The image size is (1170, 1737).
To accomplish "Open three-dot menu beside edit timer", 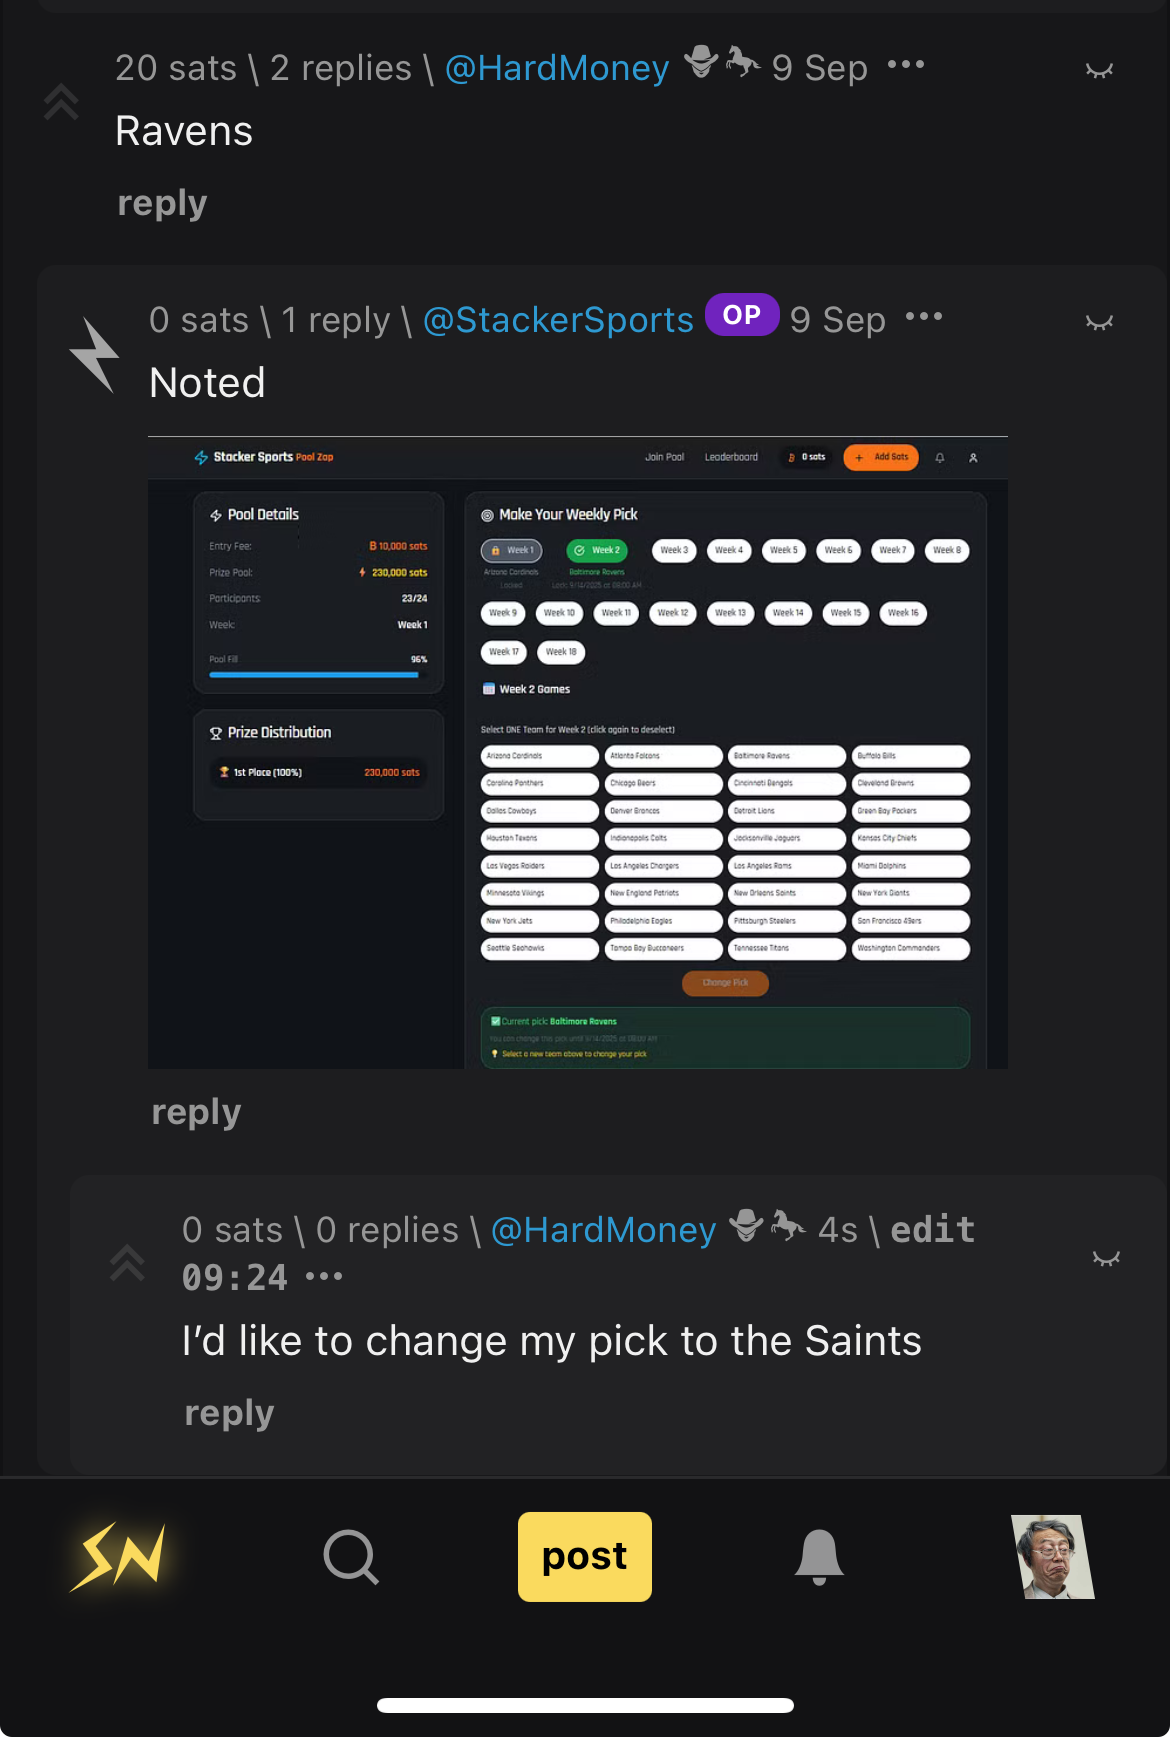I will click(324, 1277).
